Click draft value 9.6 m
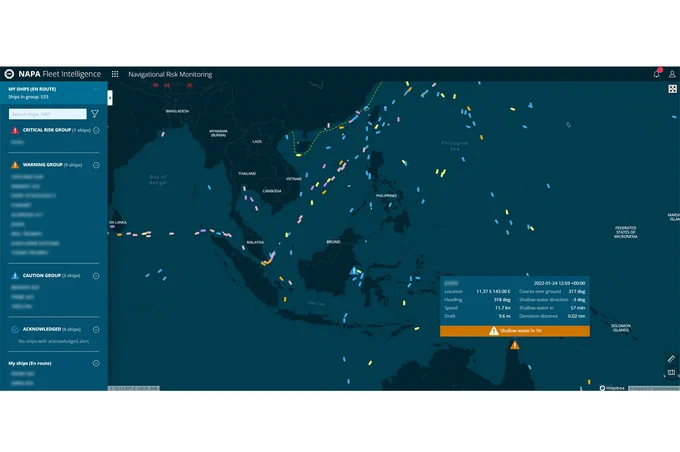Screen dimensions: 680x452 [x=504, y=316]
